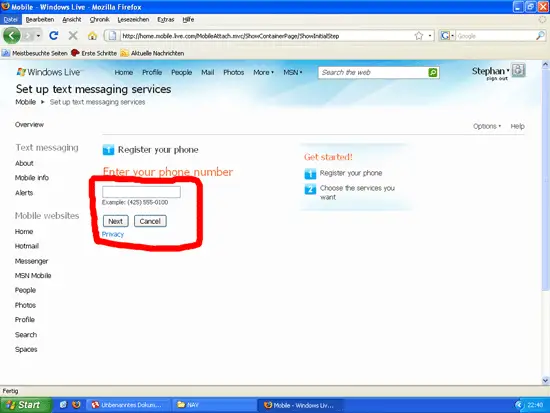Click Stephan's profile picture icon
The image size is (550, 413).
click(x=518, y=70)
